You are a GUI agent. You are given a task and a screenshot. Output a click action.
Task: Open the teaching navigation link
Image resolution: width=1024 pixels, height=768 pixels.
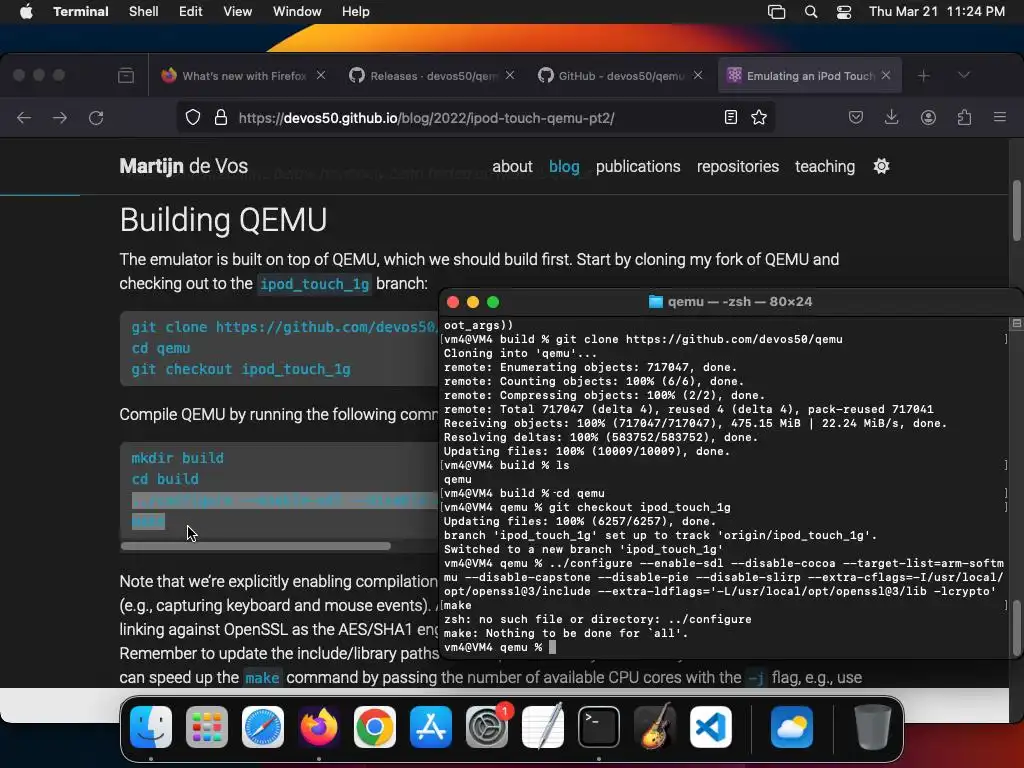(x=825, y=167)
